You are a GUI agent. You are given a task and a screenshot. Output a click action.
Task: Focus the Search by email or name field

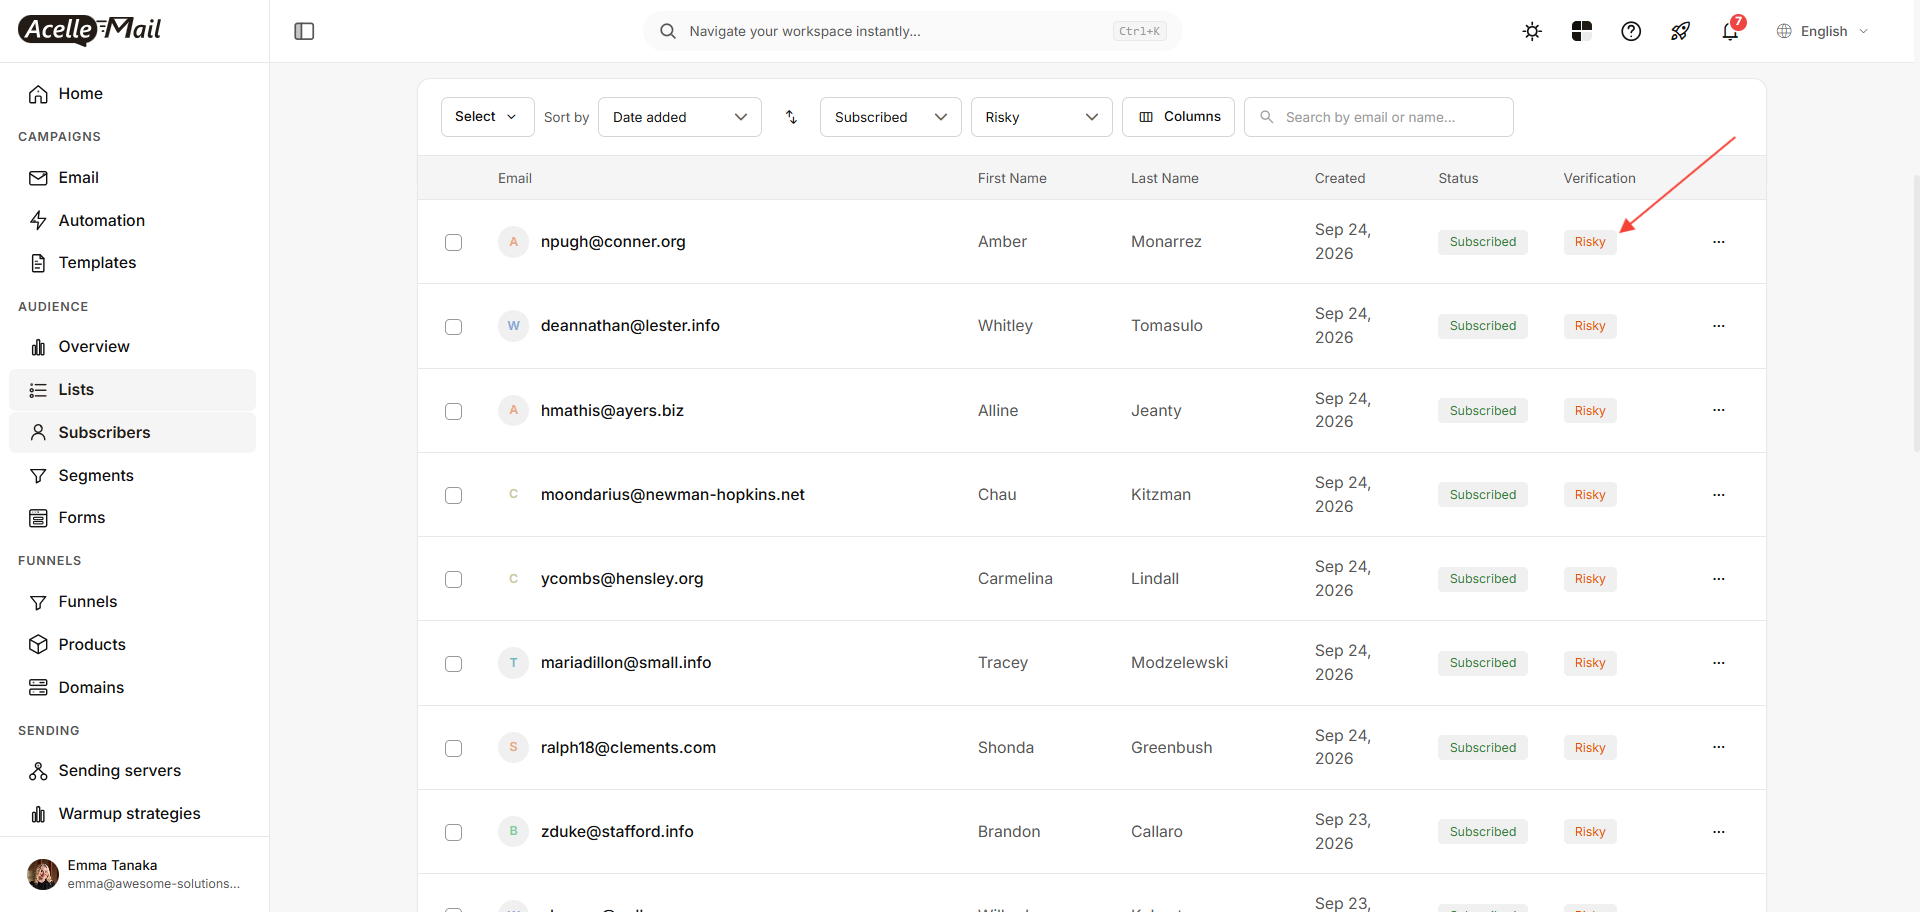point(1378,117)
